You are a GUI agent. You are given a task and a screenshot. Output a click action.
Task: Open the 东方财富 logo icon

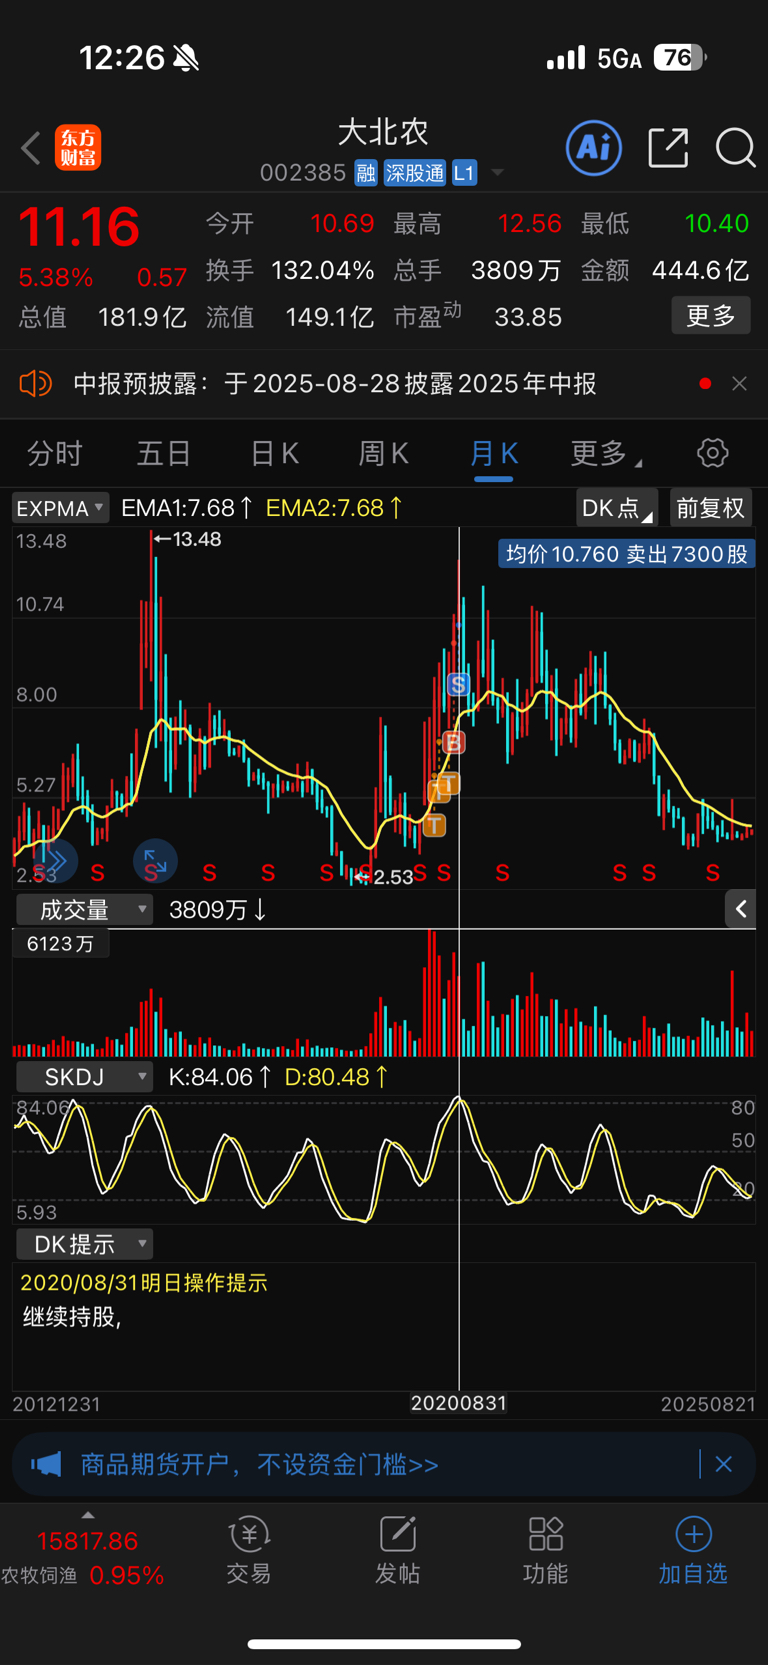[x=78, y=148]
